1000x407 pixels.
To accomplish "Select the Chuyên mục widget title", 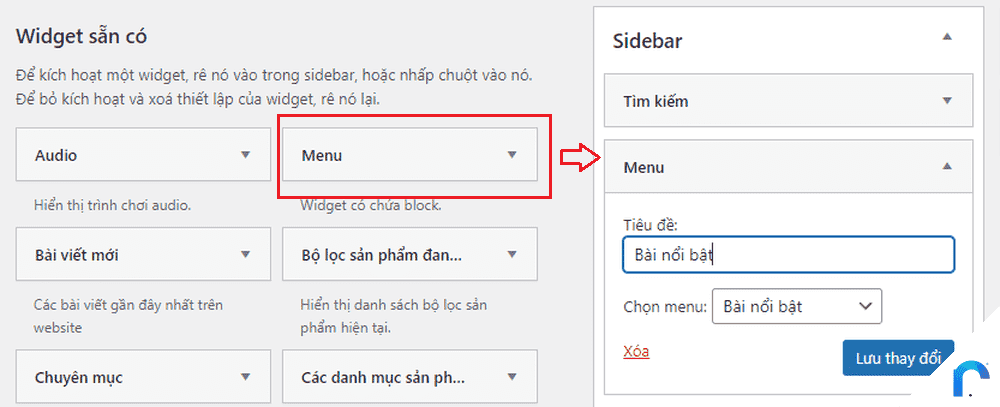I will pyautogui.click(x=78, y=378).
